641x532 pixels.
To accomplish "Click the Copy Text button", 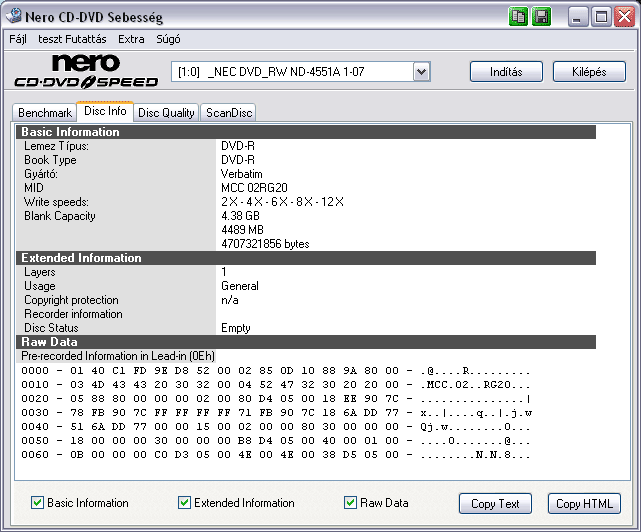I will (495, 503).
